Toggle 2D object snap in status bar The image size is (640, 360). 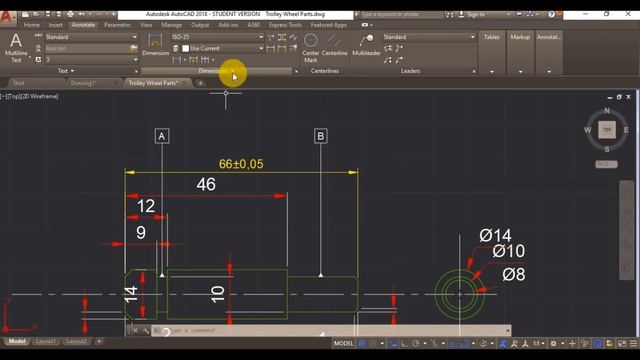point(464,344)
